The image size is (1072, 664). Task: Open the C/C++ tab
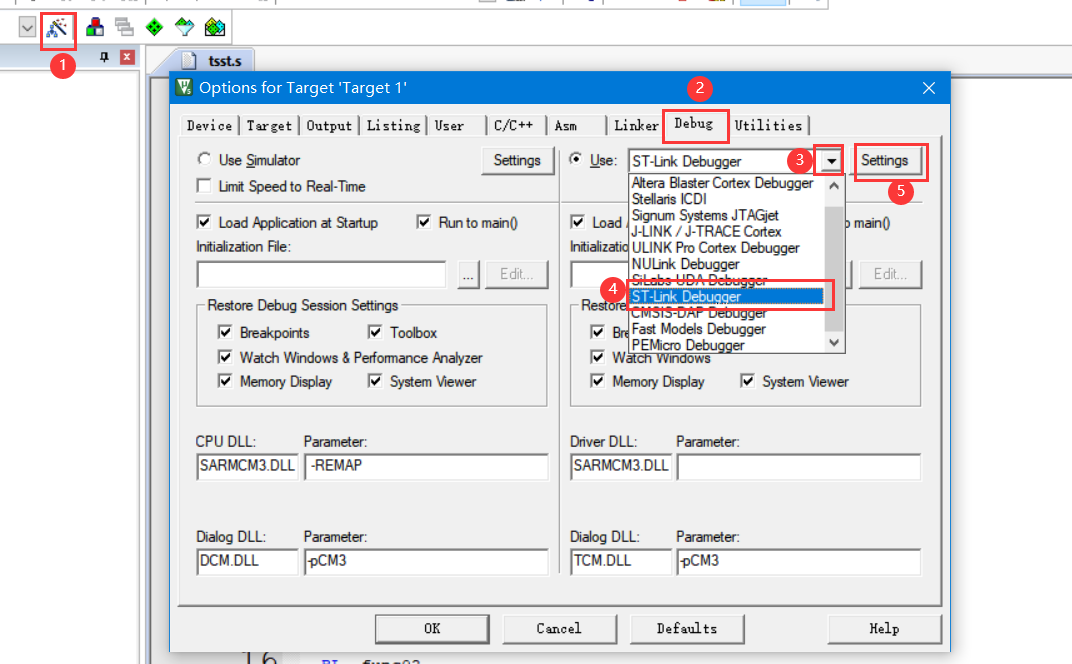513,126
